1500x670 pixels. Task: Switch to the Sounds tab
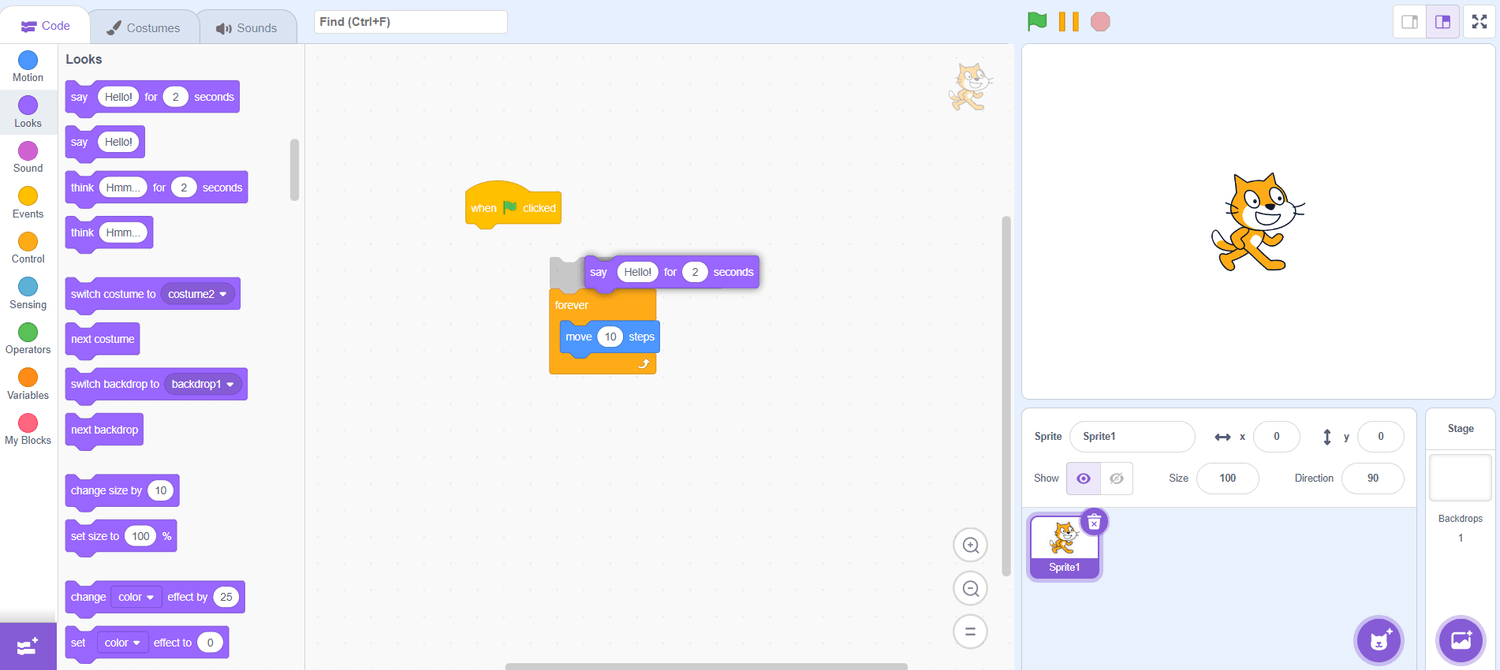[x=248, y=28]
